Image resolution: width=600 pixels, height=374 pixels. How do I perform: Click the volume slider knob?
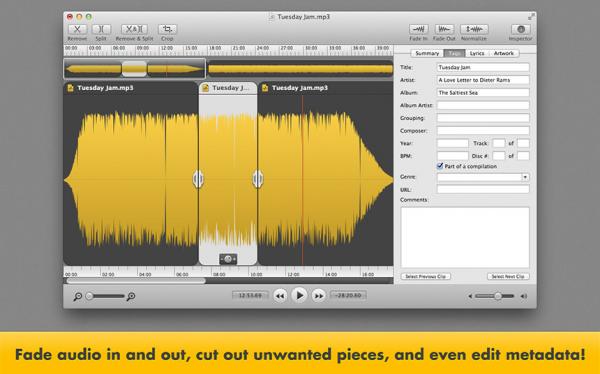click(498, 296)
